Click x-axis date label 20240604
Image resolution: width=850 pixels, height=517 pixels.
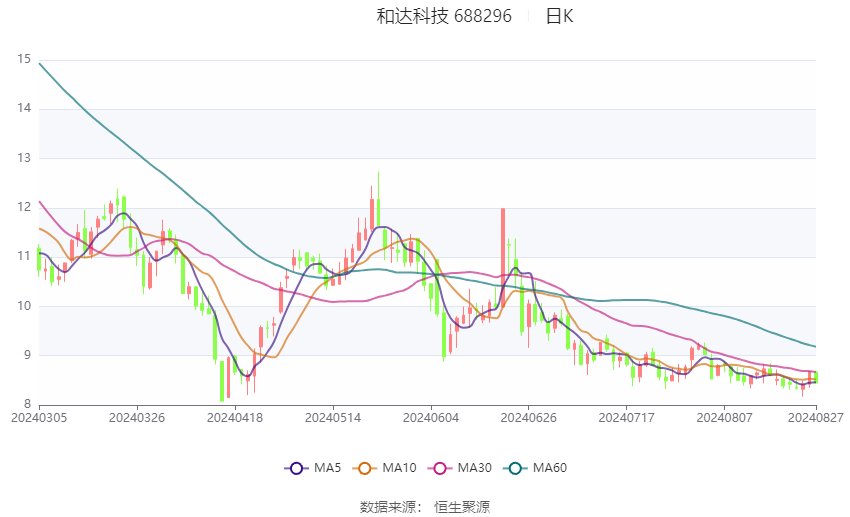431,418
